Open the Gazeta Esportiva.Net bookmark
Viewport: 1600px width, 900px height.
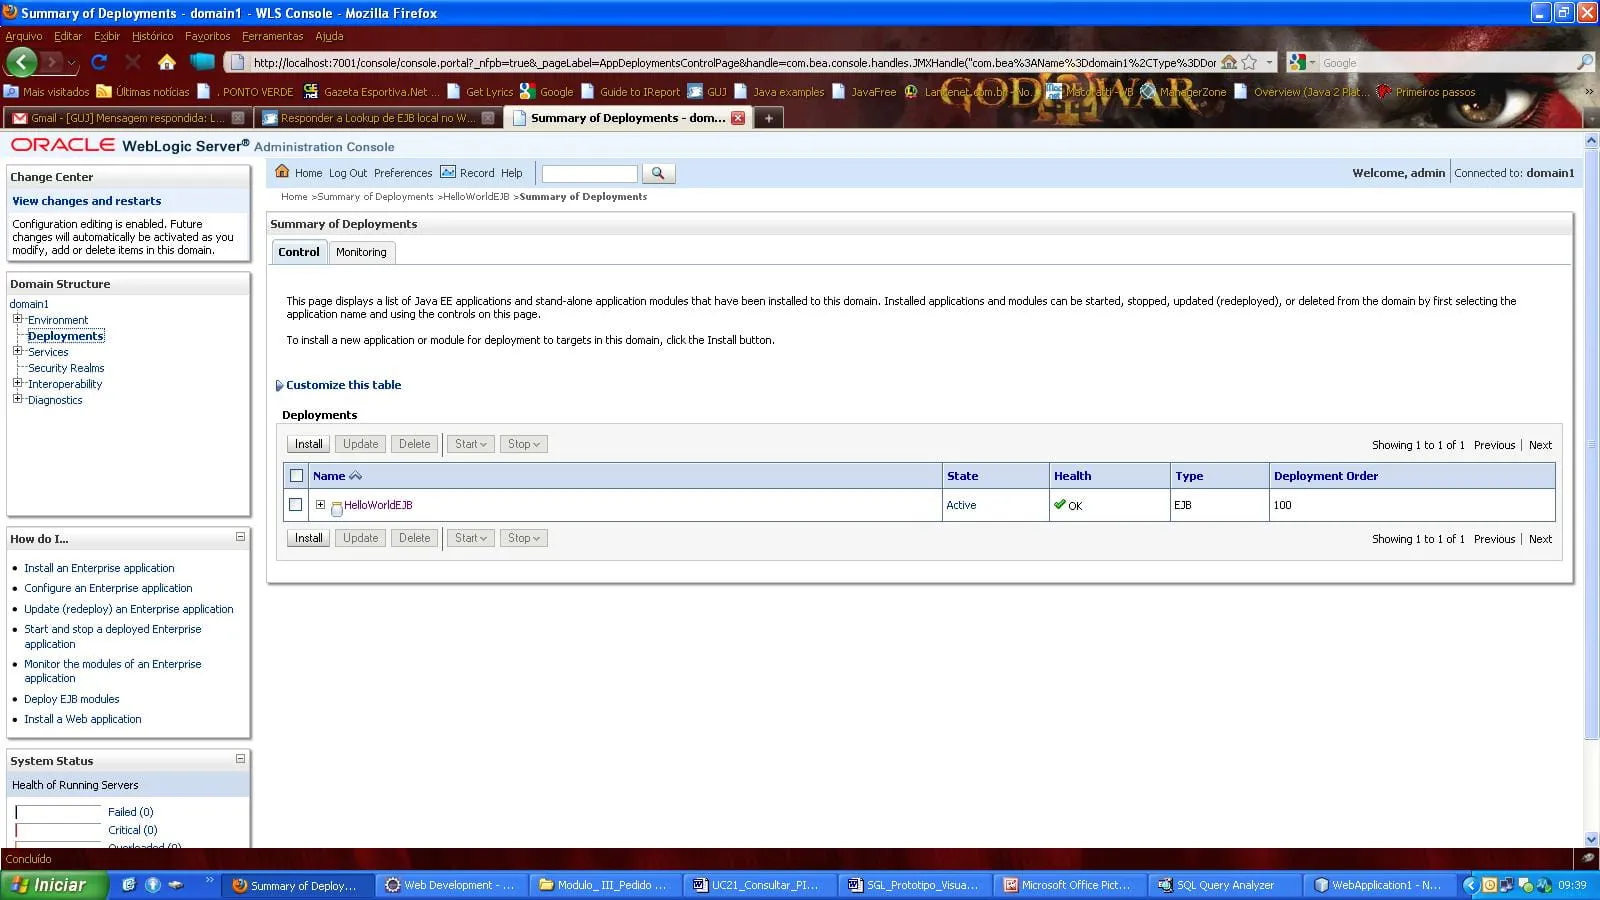(370, 91)
